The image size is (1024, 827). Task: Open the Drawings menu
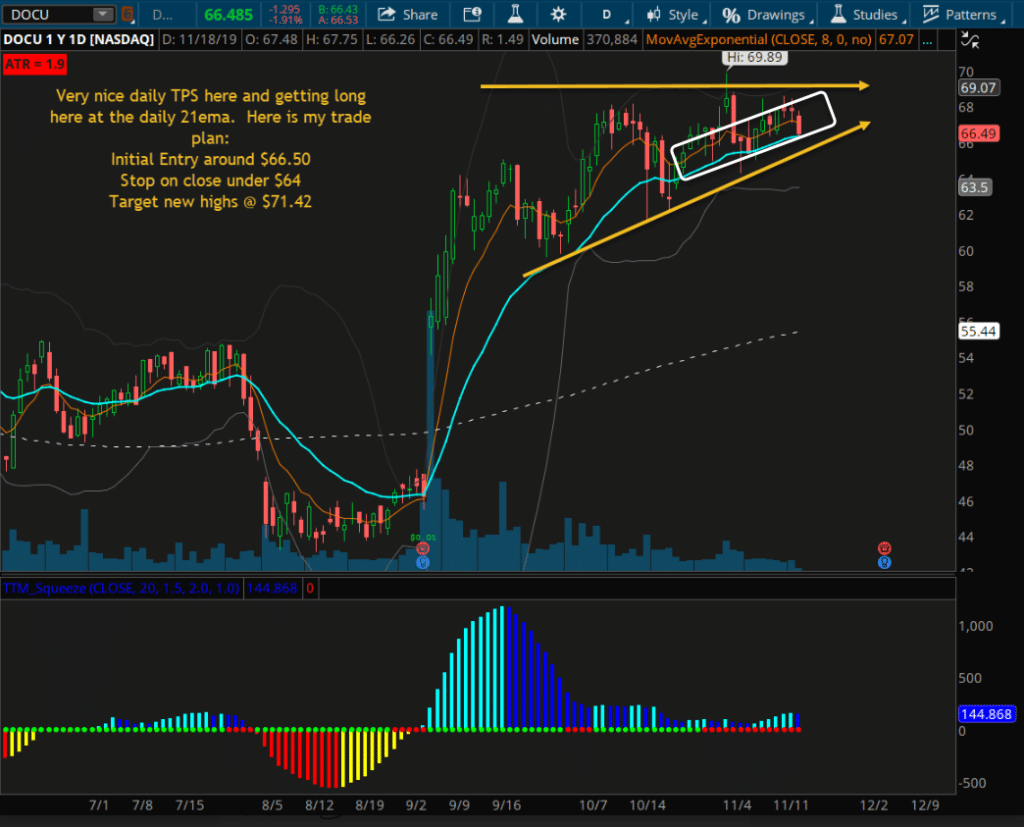pyautogui.click(x=769, y=14)
